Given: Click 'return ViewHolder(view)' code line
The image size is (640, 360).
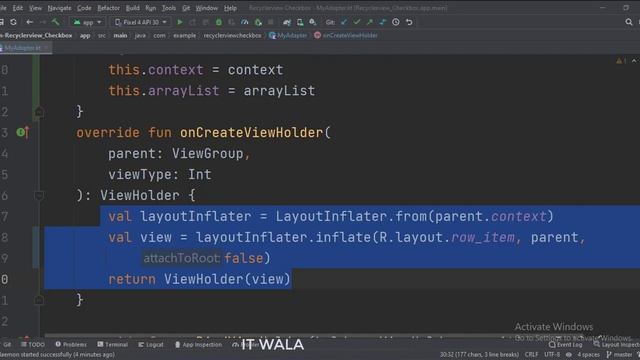Looking at the screenshot, I should [x=199, y=279].
